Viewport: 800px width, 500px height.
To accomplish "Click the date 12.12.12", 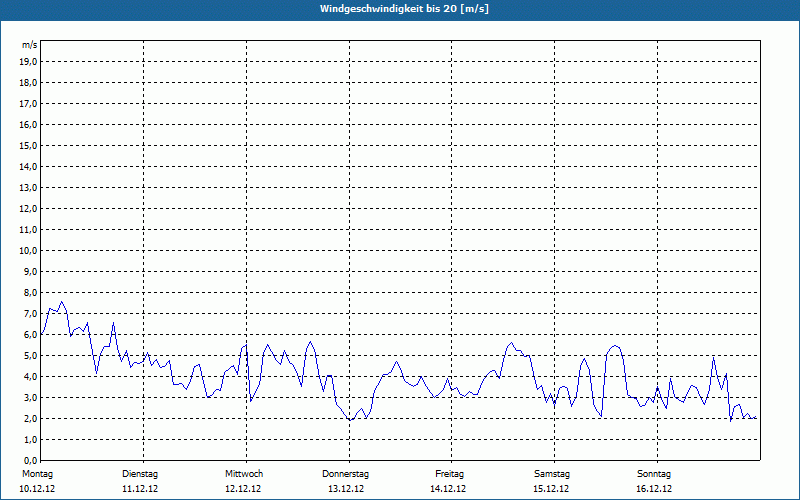I will (243, 489).
